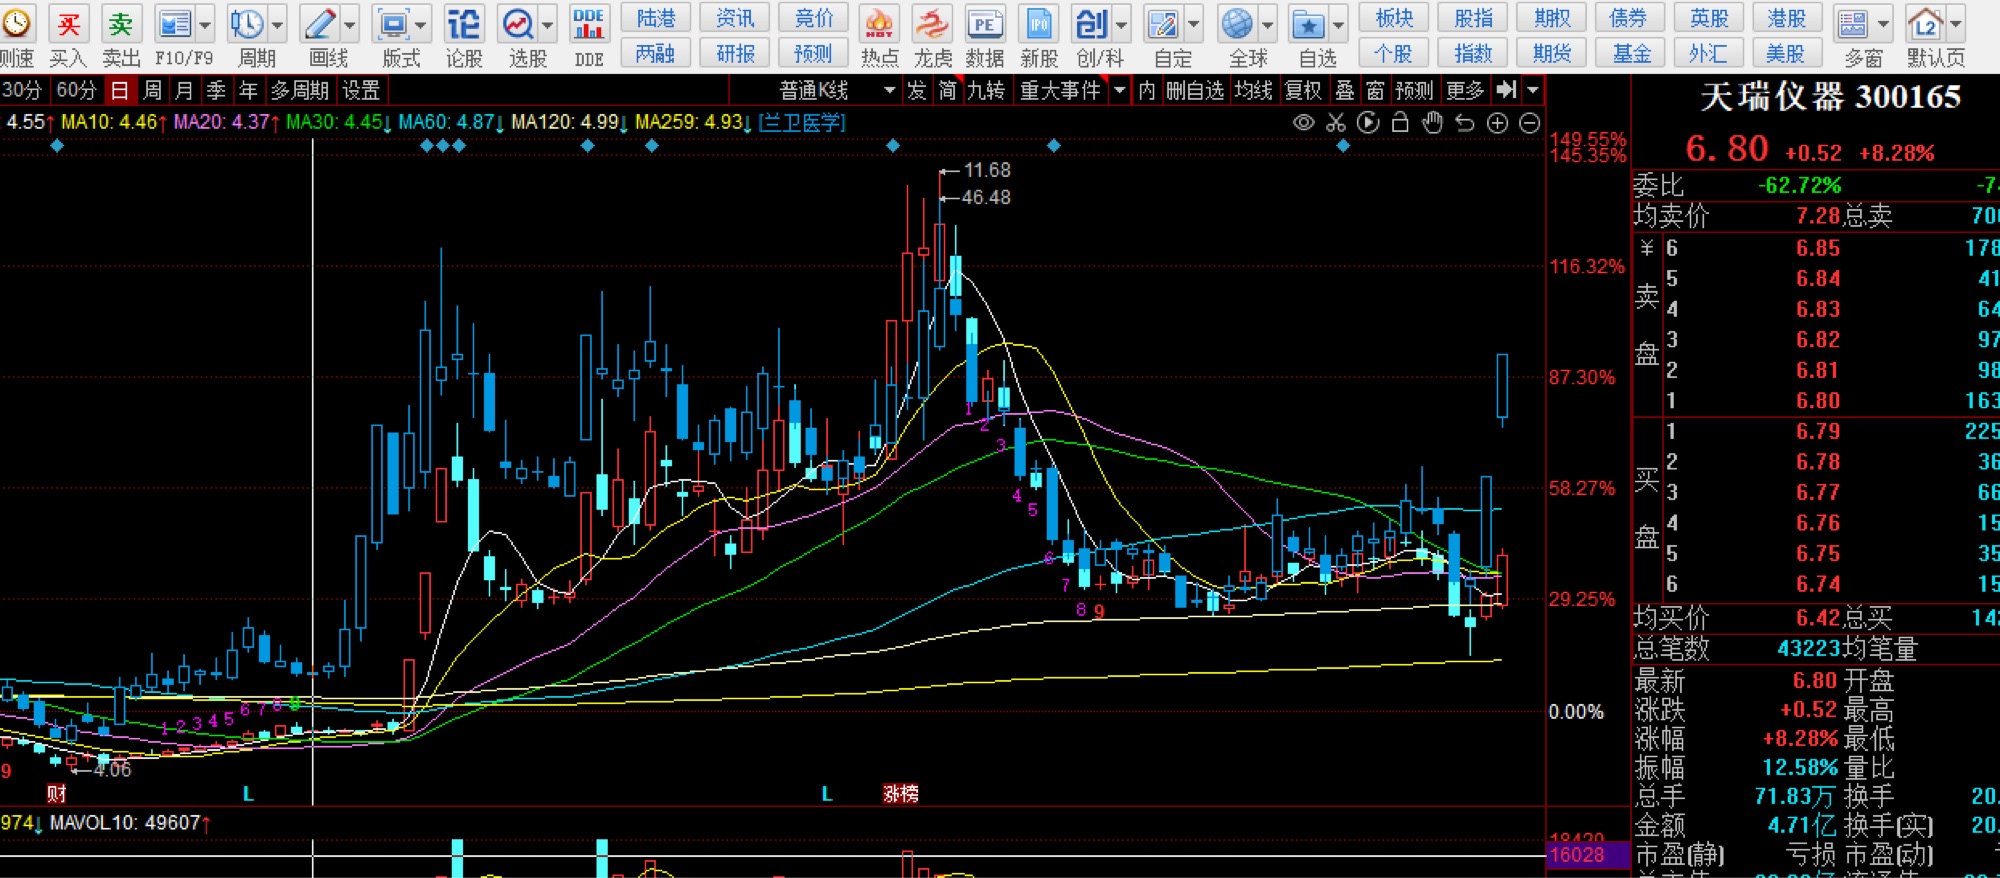Toggle 九转 indicator on chart
Screen dimensions: 2000x878
[985, 90]
